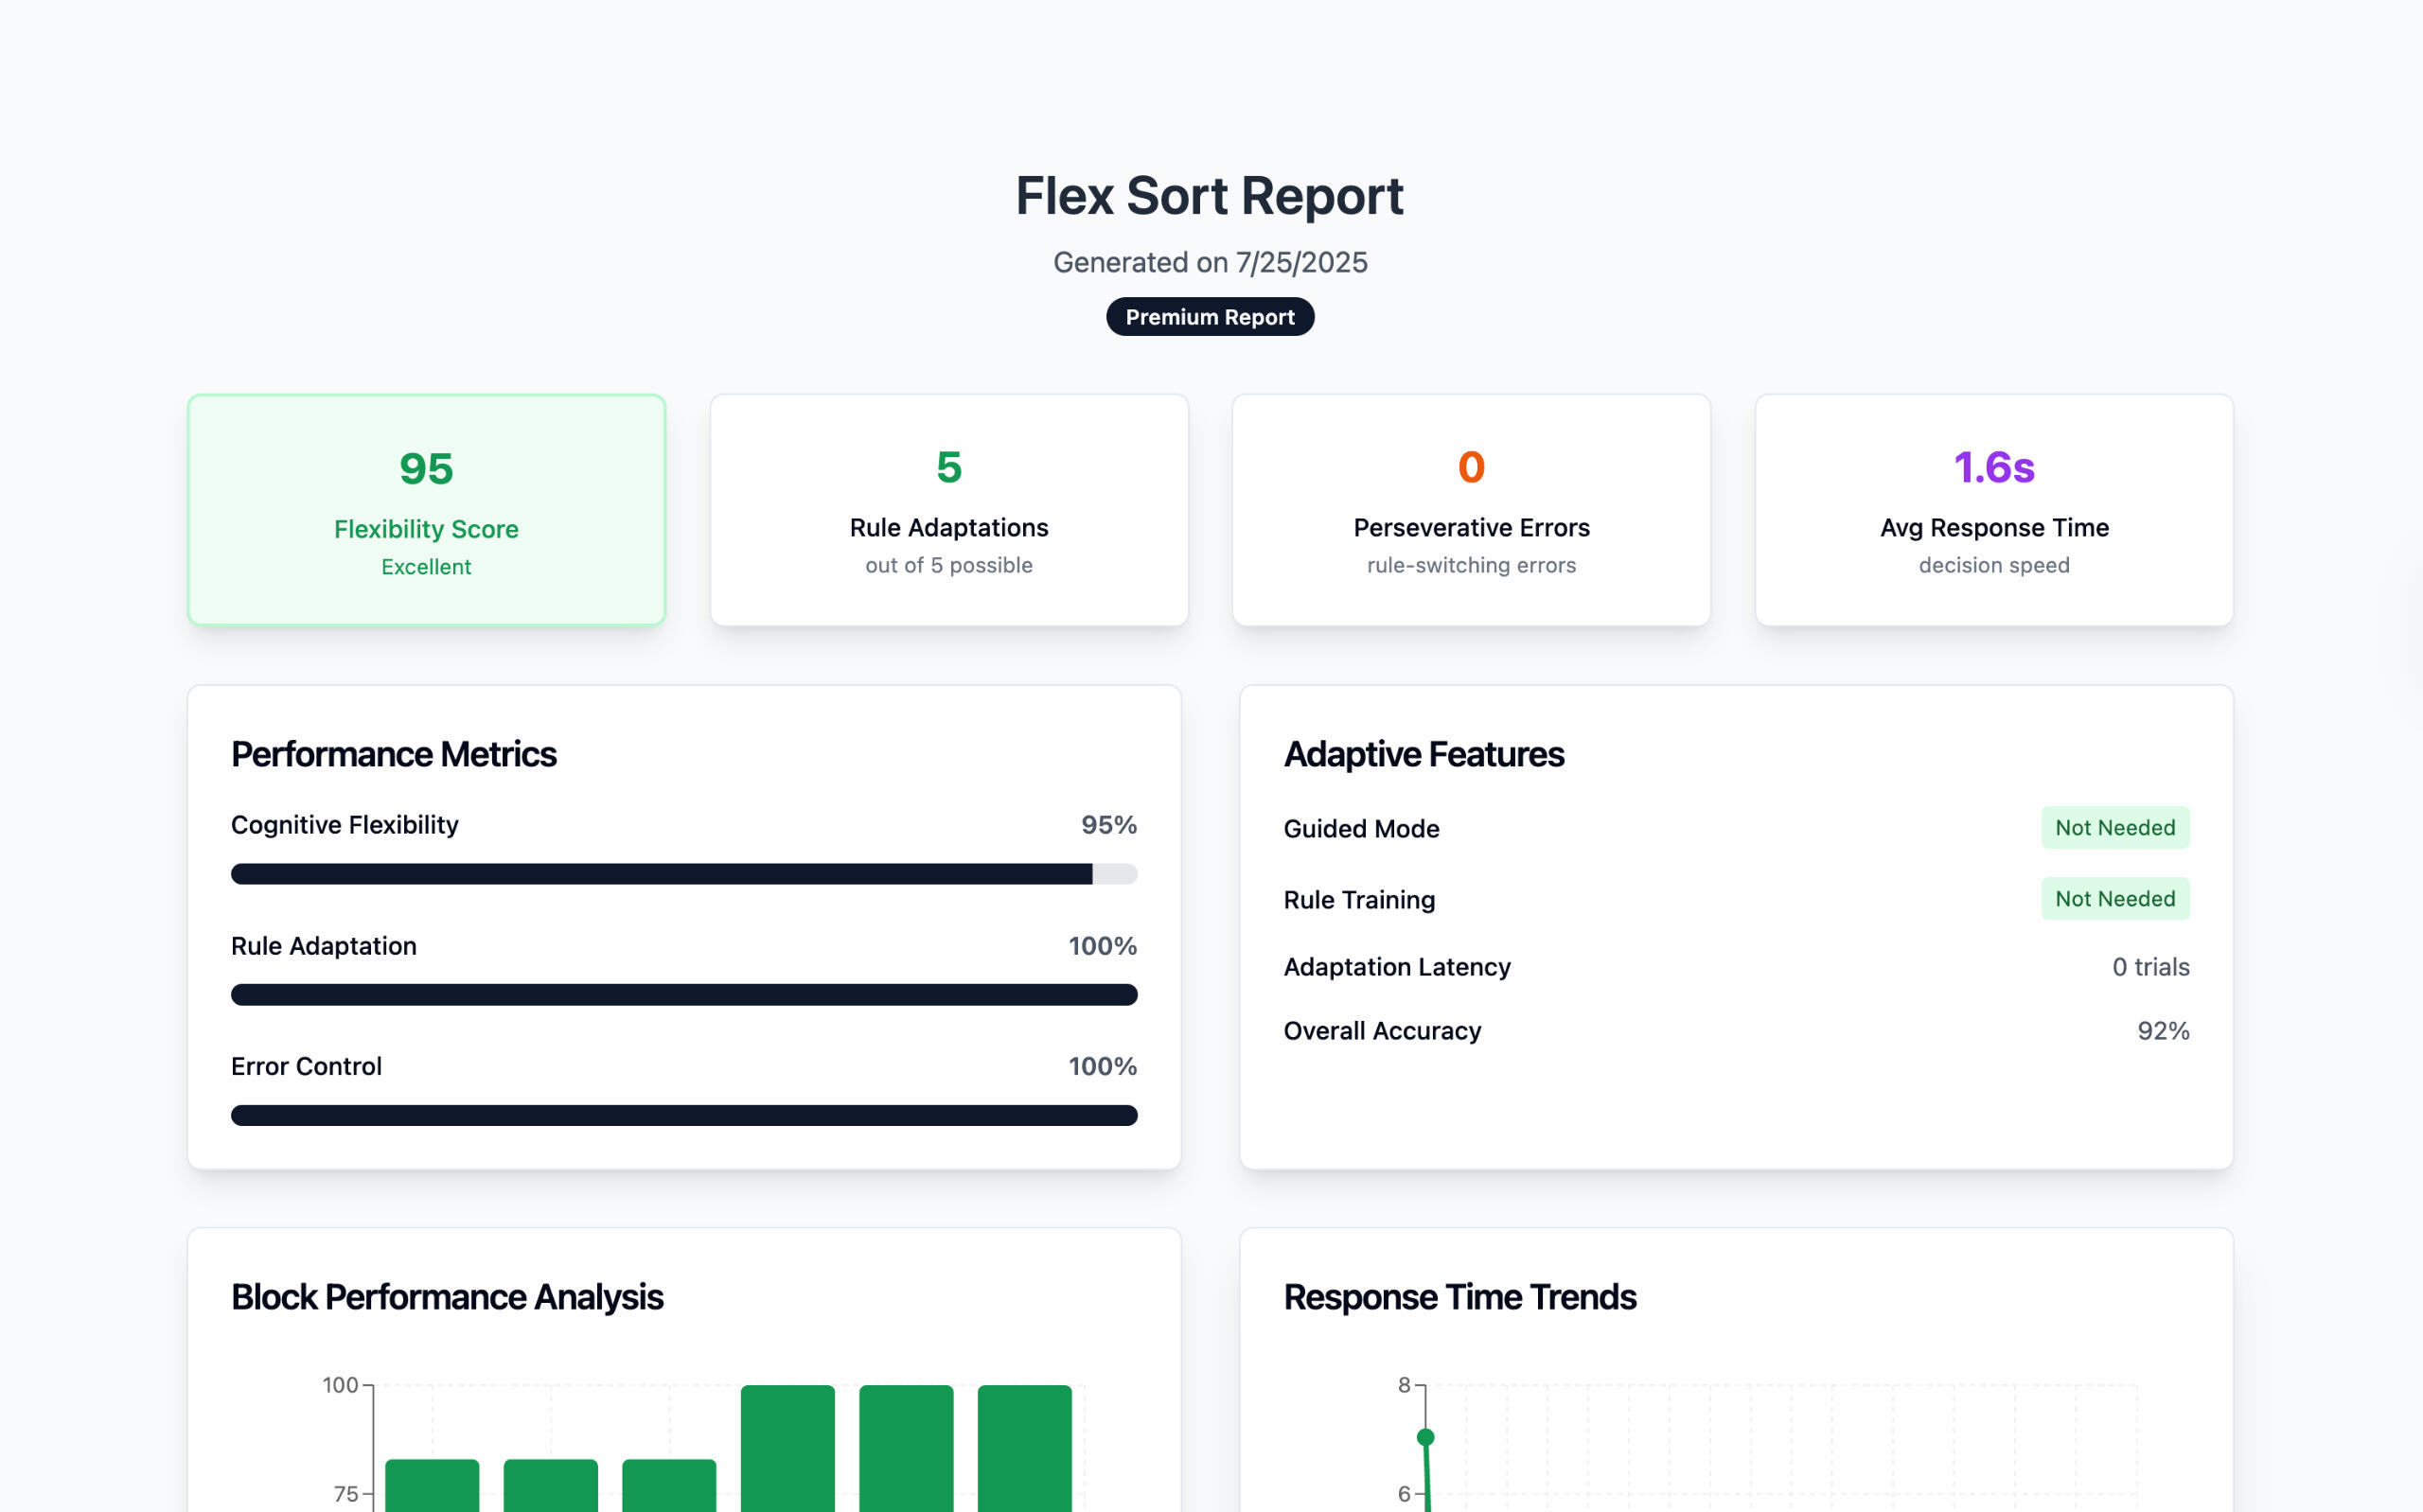This screenshot has height=1512, width=2423.
Task: Click the rightmost tall green bar
Action: [x=1024, y=1450]
